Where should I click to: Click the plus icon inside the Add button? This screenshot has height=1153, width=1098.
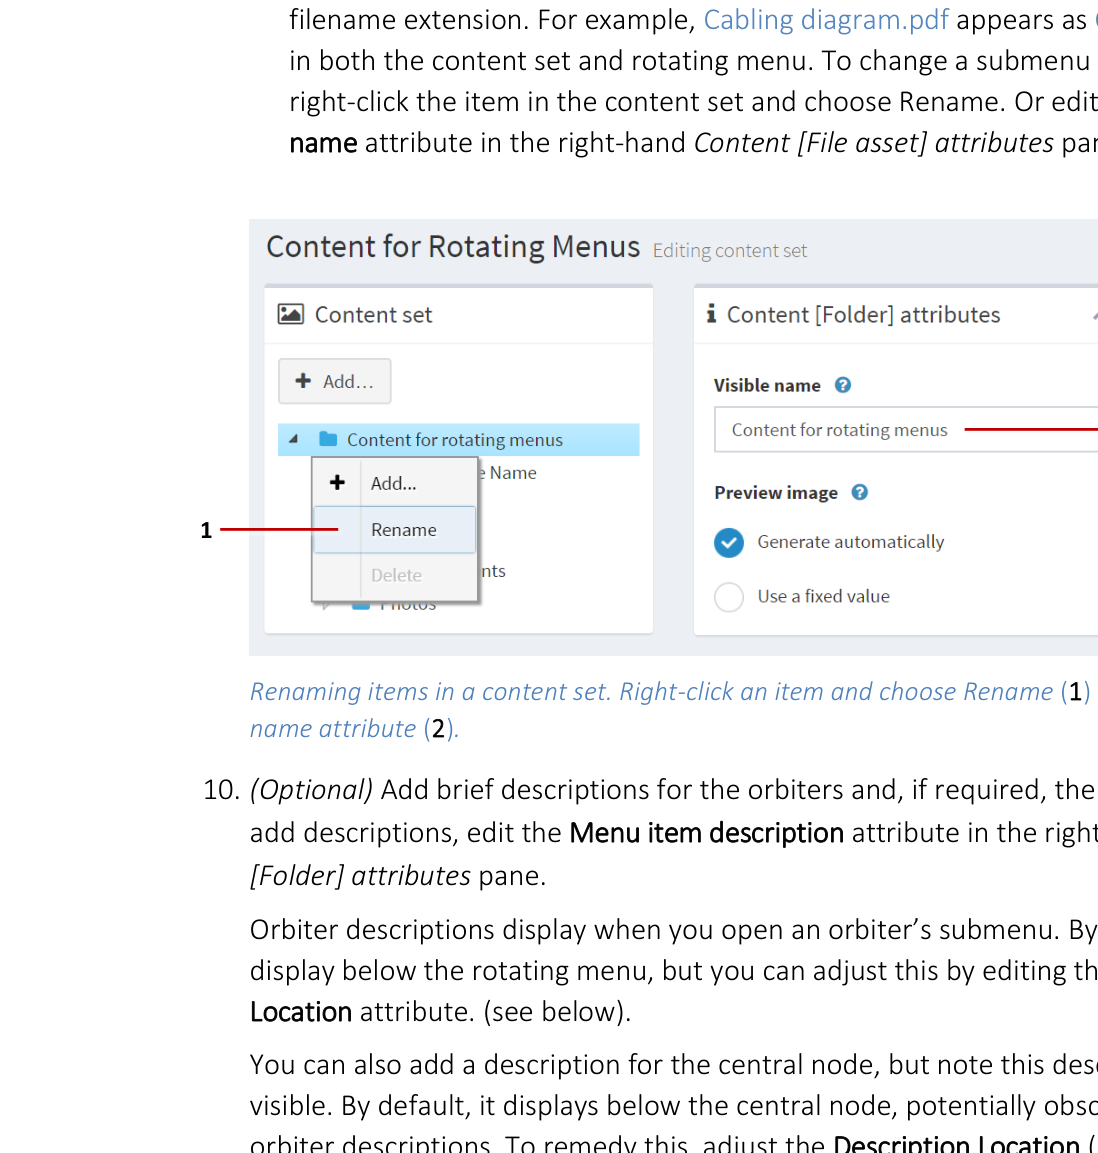tap(301, 381)
